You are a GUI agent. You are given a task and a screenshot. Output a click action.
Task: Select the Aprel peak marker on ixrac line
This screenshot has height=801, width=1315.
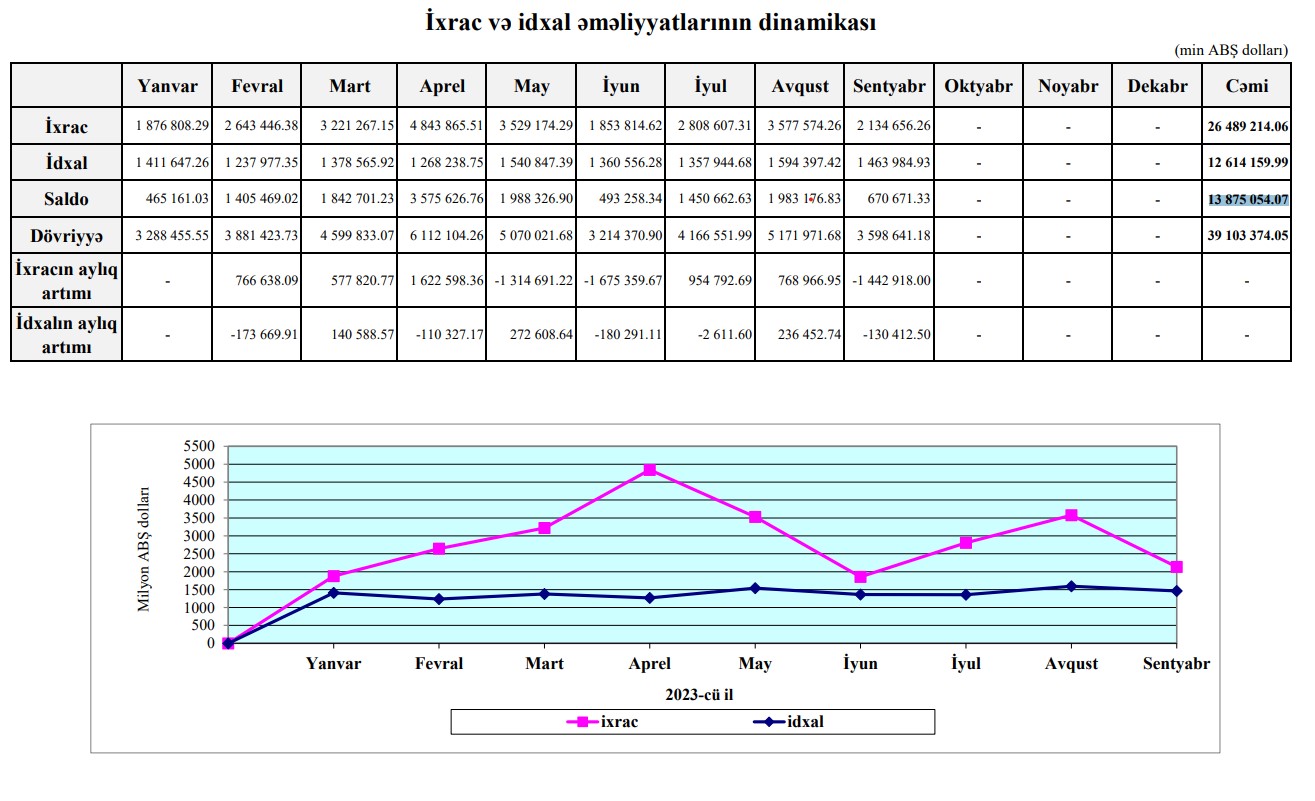(x=650, y=469)
